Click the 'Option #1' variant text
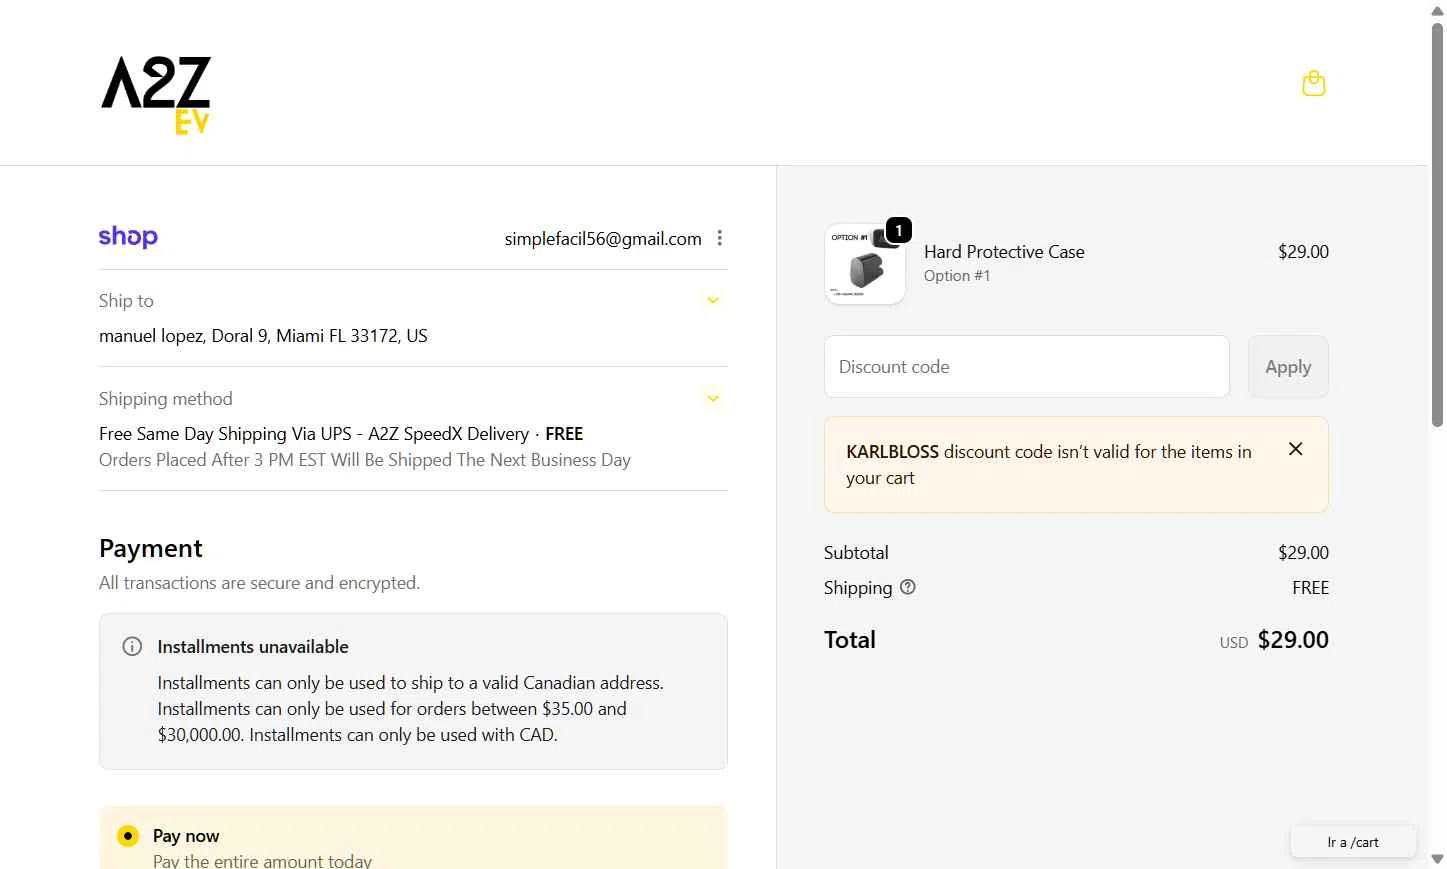1447x869 pixels. (957, 276)
